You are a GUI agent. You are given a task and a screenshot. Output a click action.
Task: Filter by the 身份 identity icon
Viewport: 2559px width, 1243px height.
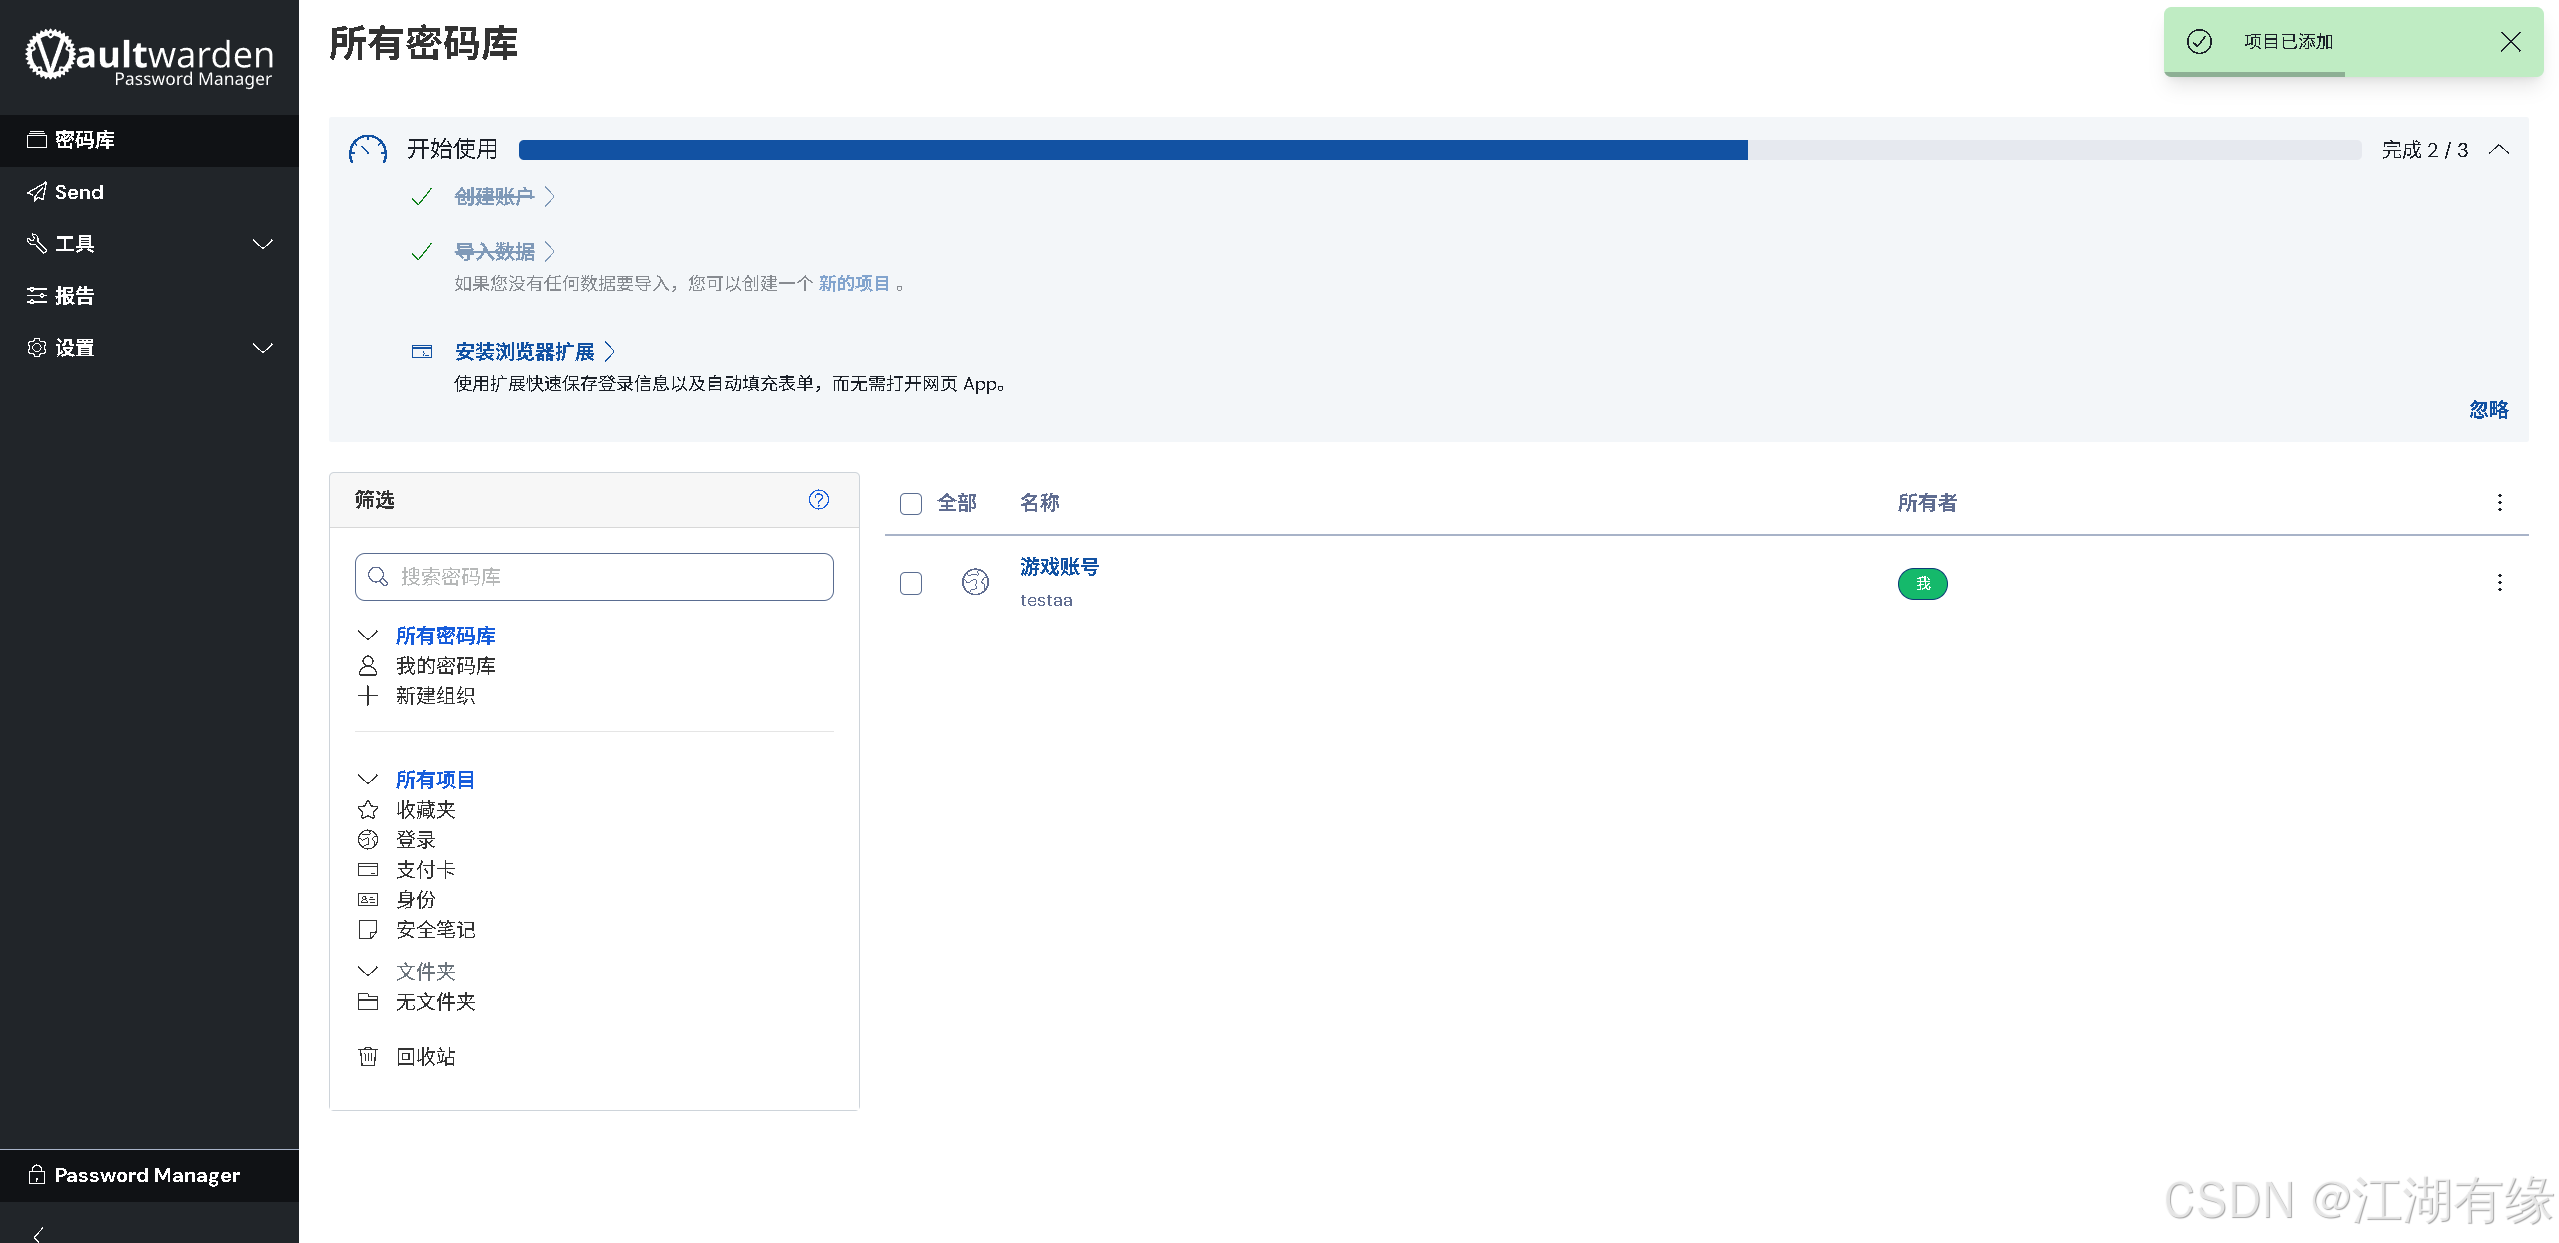pos(367,899)
